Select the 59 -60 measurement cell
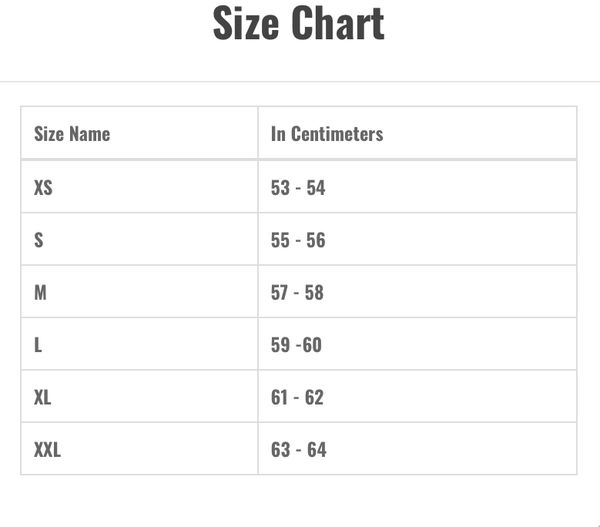This screenshot has width=600, height=527. pyautogui.click(x=296, y=345)
